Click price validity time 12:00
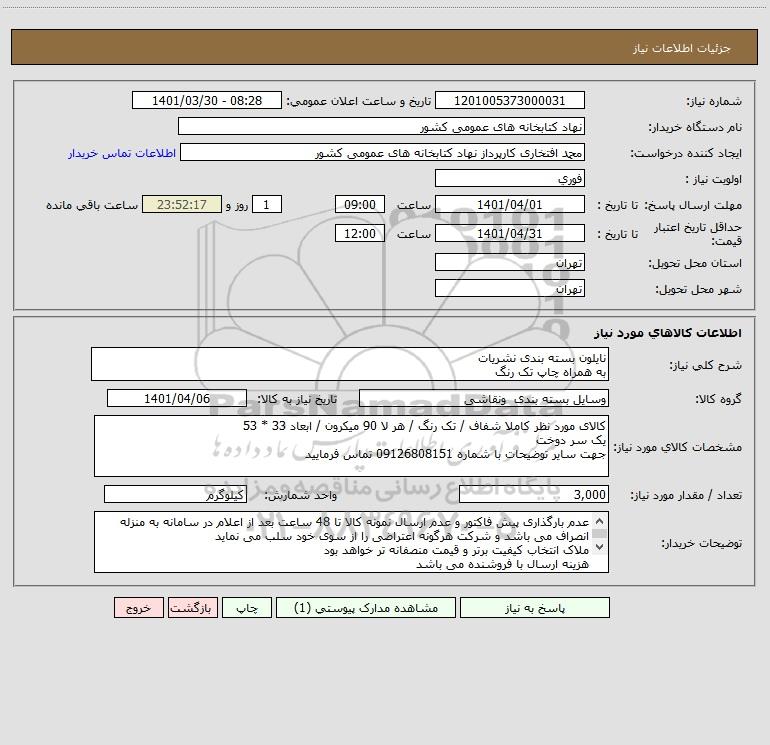This screenshot has height=745, width=770. point(359,233)
